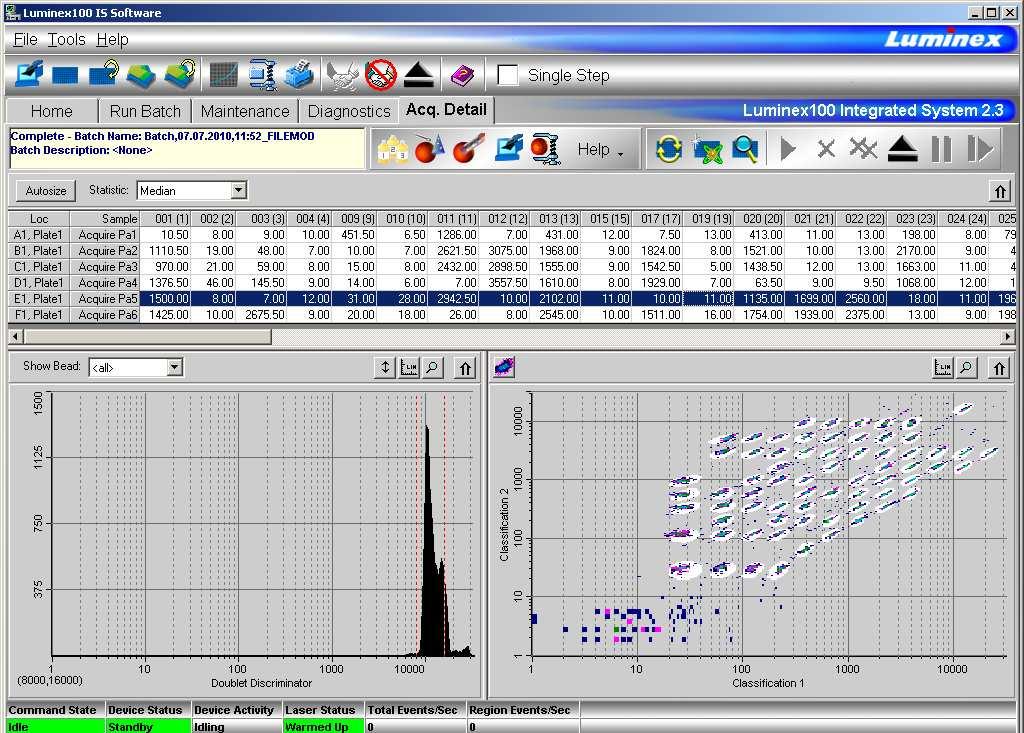The height and width of the screenshot is (733, 1024).
Task: Select the A1, Plate1 row header
Action: [x=39, y=235]
